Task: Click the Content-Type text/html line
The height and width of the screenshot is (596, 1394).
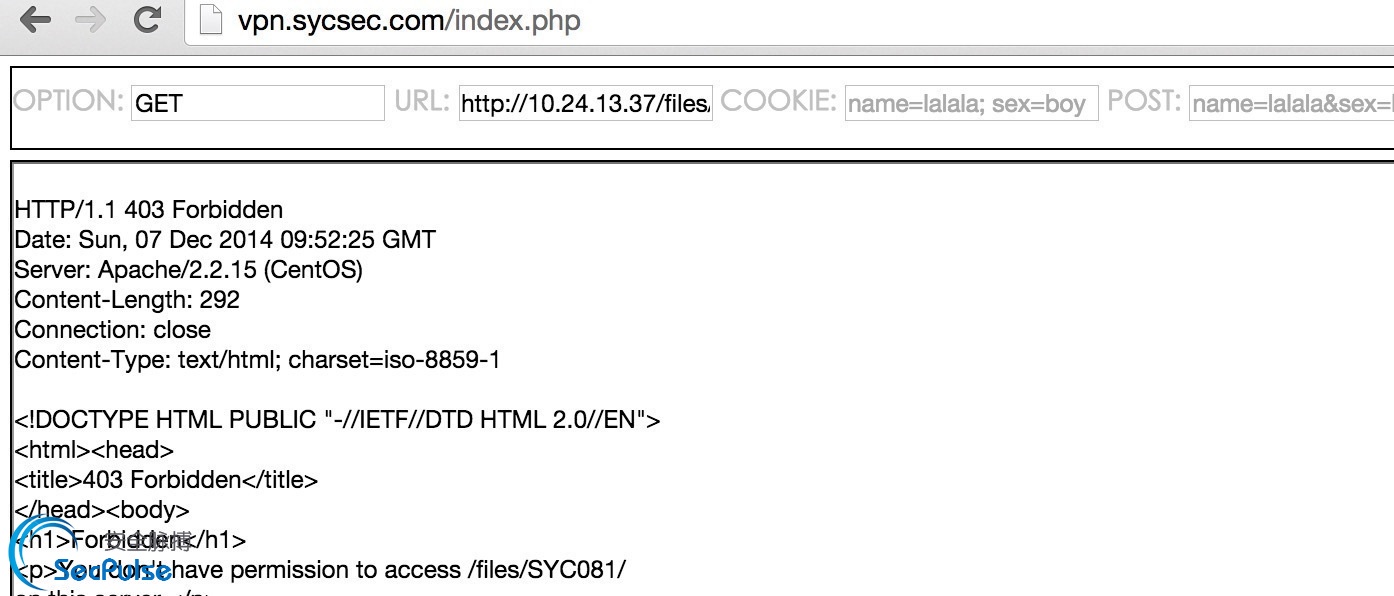Action: [257, 360]
